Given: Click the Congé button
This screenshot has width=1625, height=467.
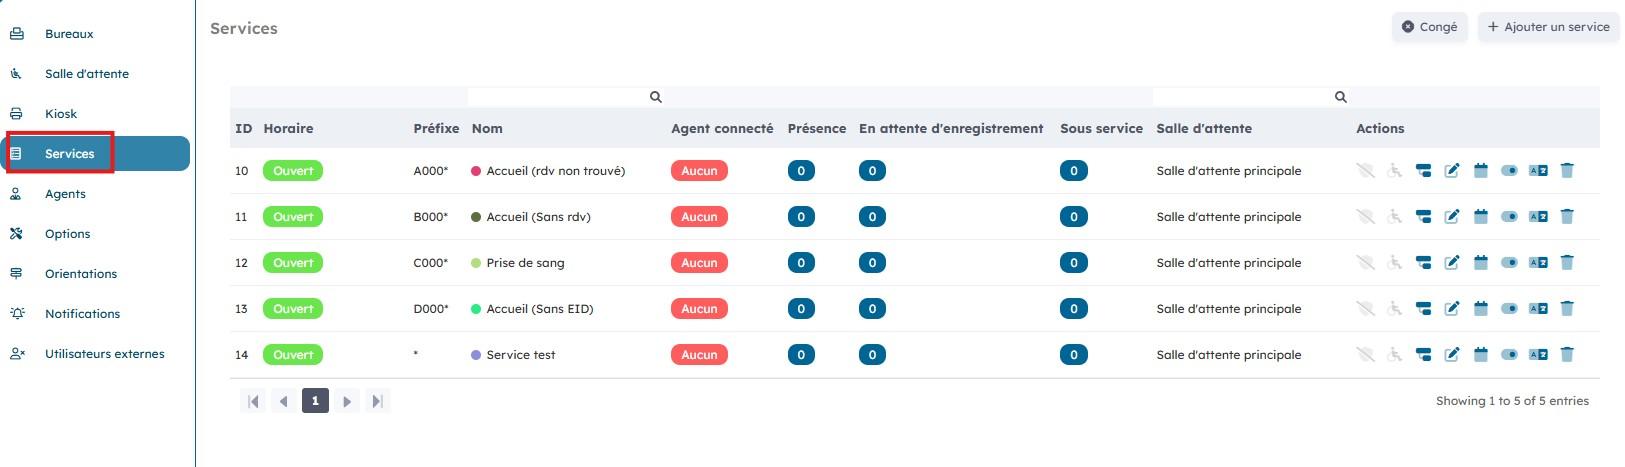Looking at the screenshot, I should 1429,27.
